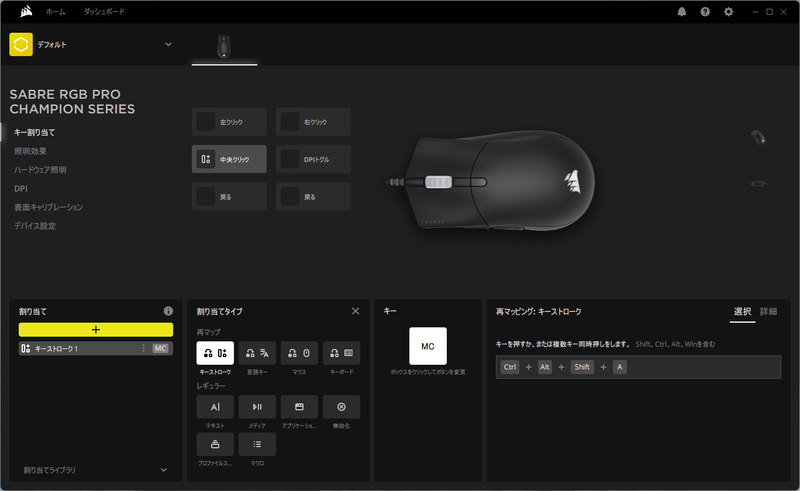Image resolution: width=800 pixels, height=491 pixels.
Task: Click the Ctrl + Alt + Shift + A input field
Action: coord(638,367)
